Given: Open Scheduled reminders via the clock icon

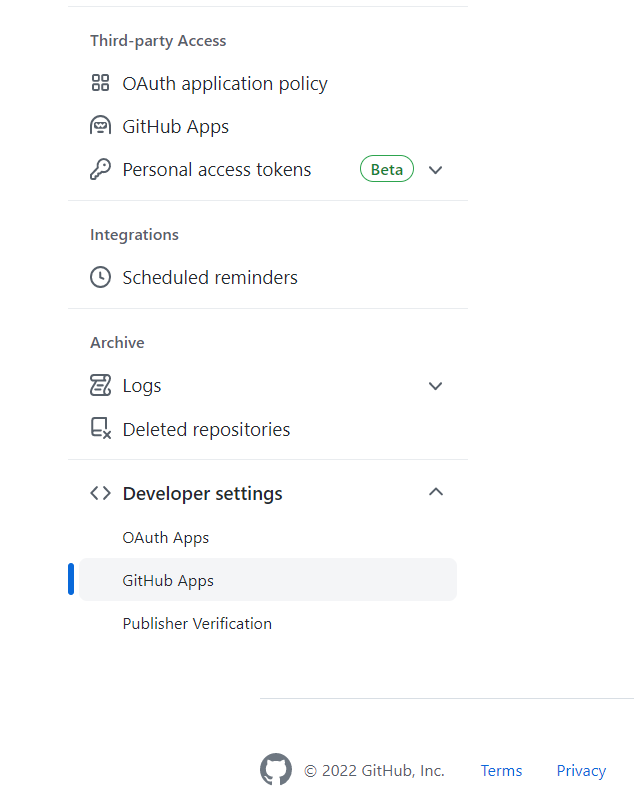Looking at the screenshot, I should click(x=100, y=277).
